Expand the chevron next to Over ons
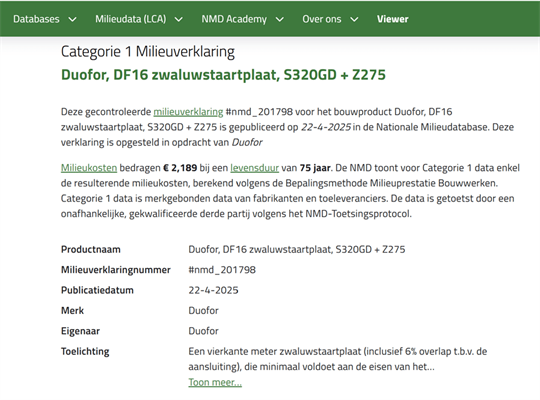 pos(354,19)
